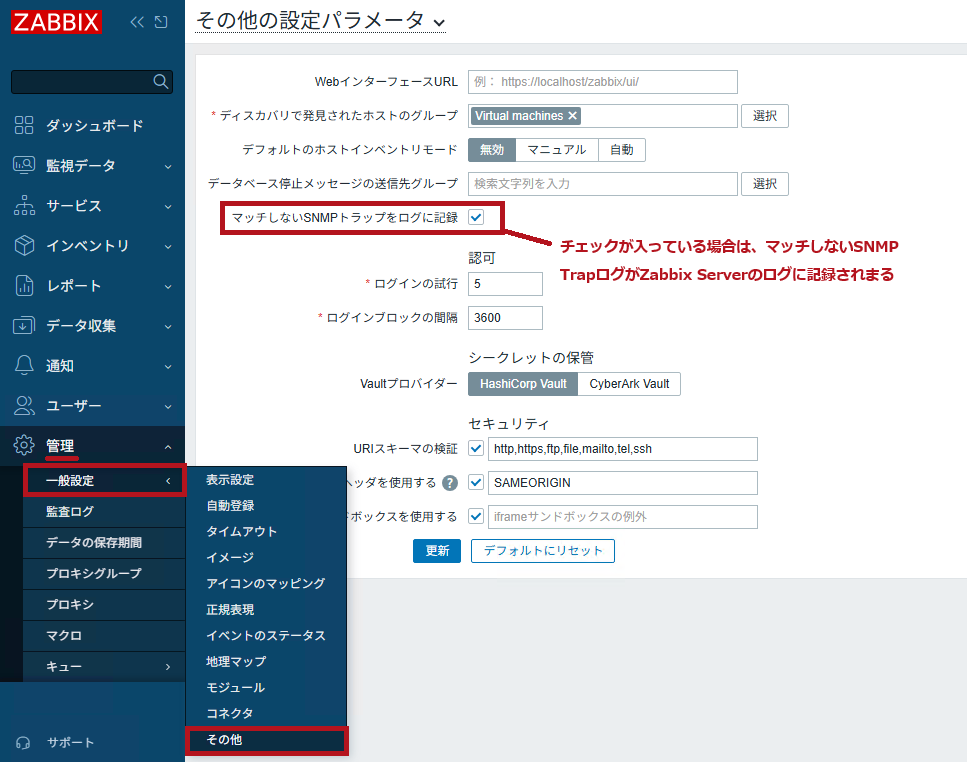
Task: Click the レポート report icon
Action: 23,285
